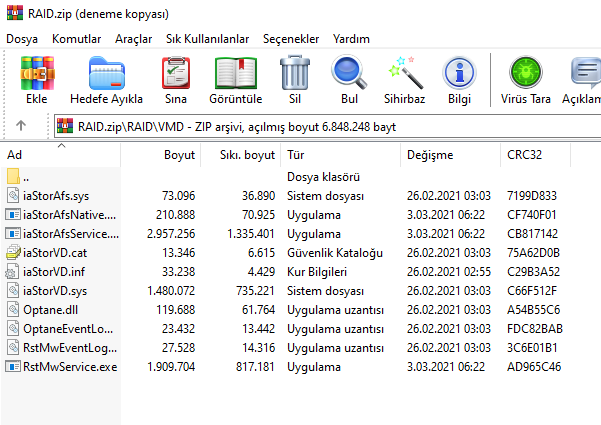Click CRC32 value 7199D833
This screenshot has height=425, width=601.
[532, 196]
